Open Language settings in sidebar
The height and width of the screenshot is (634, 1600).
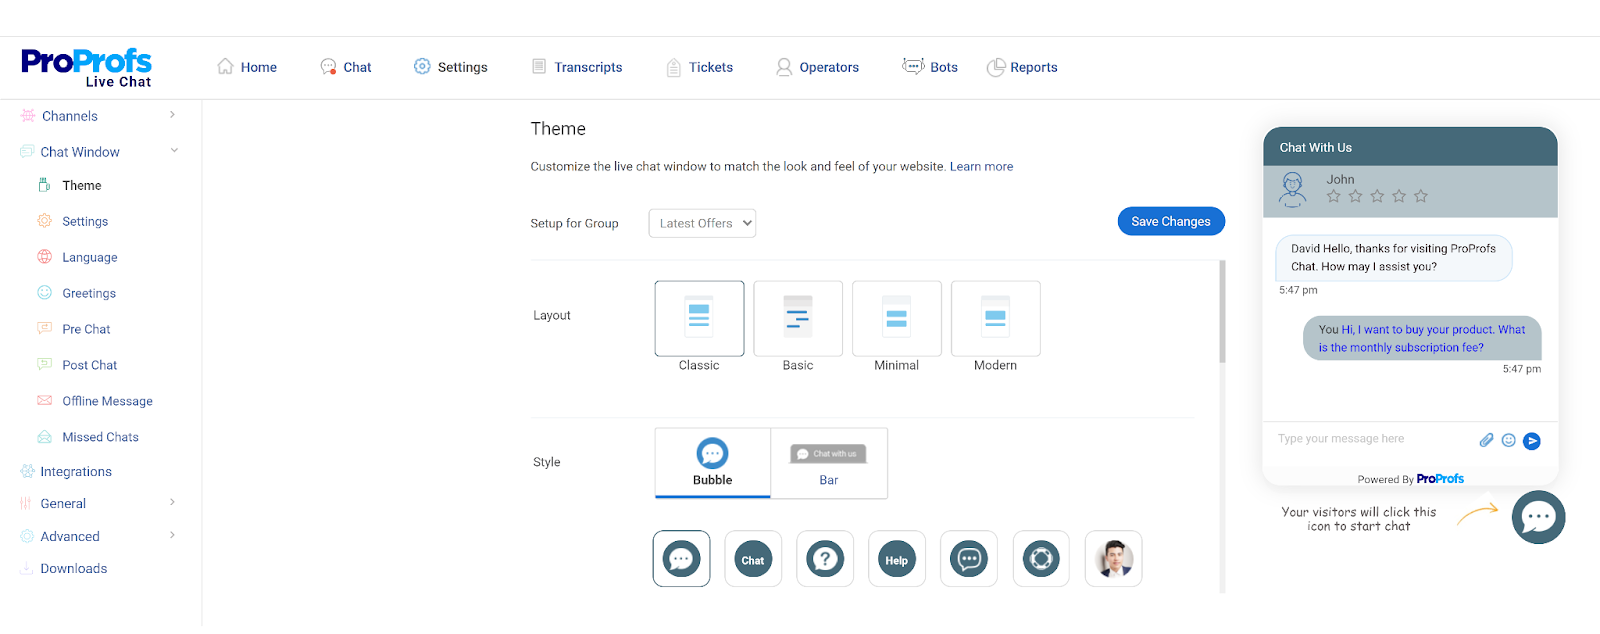(x=89, y=258)
